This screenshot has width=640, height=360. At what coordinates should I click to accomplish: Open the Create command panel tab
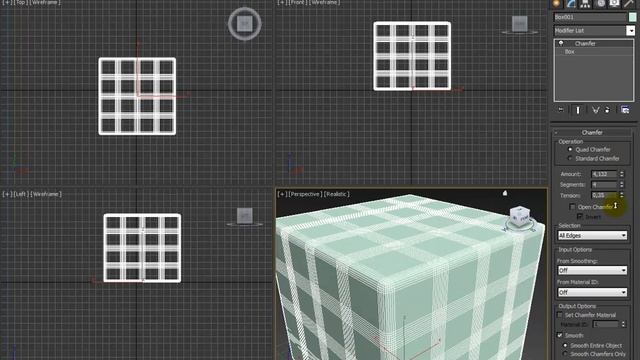pyautogui.click(x=556, y=3)
